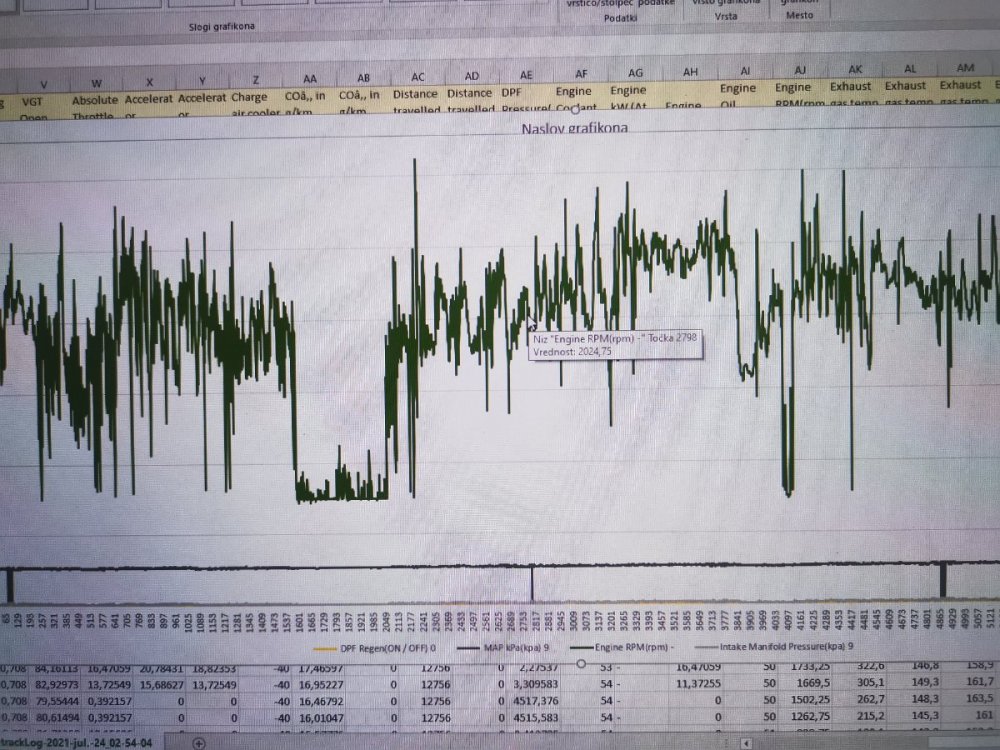Click the chart's top middle resize handle
The width and height of the screenshot is (1000, 750).
point(576,110)
